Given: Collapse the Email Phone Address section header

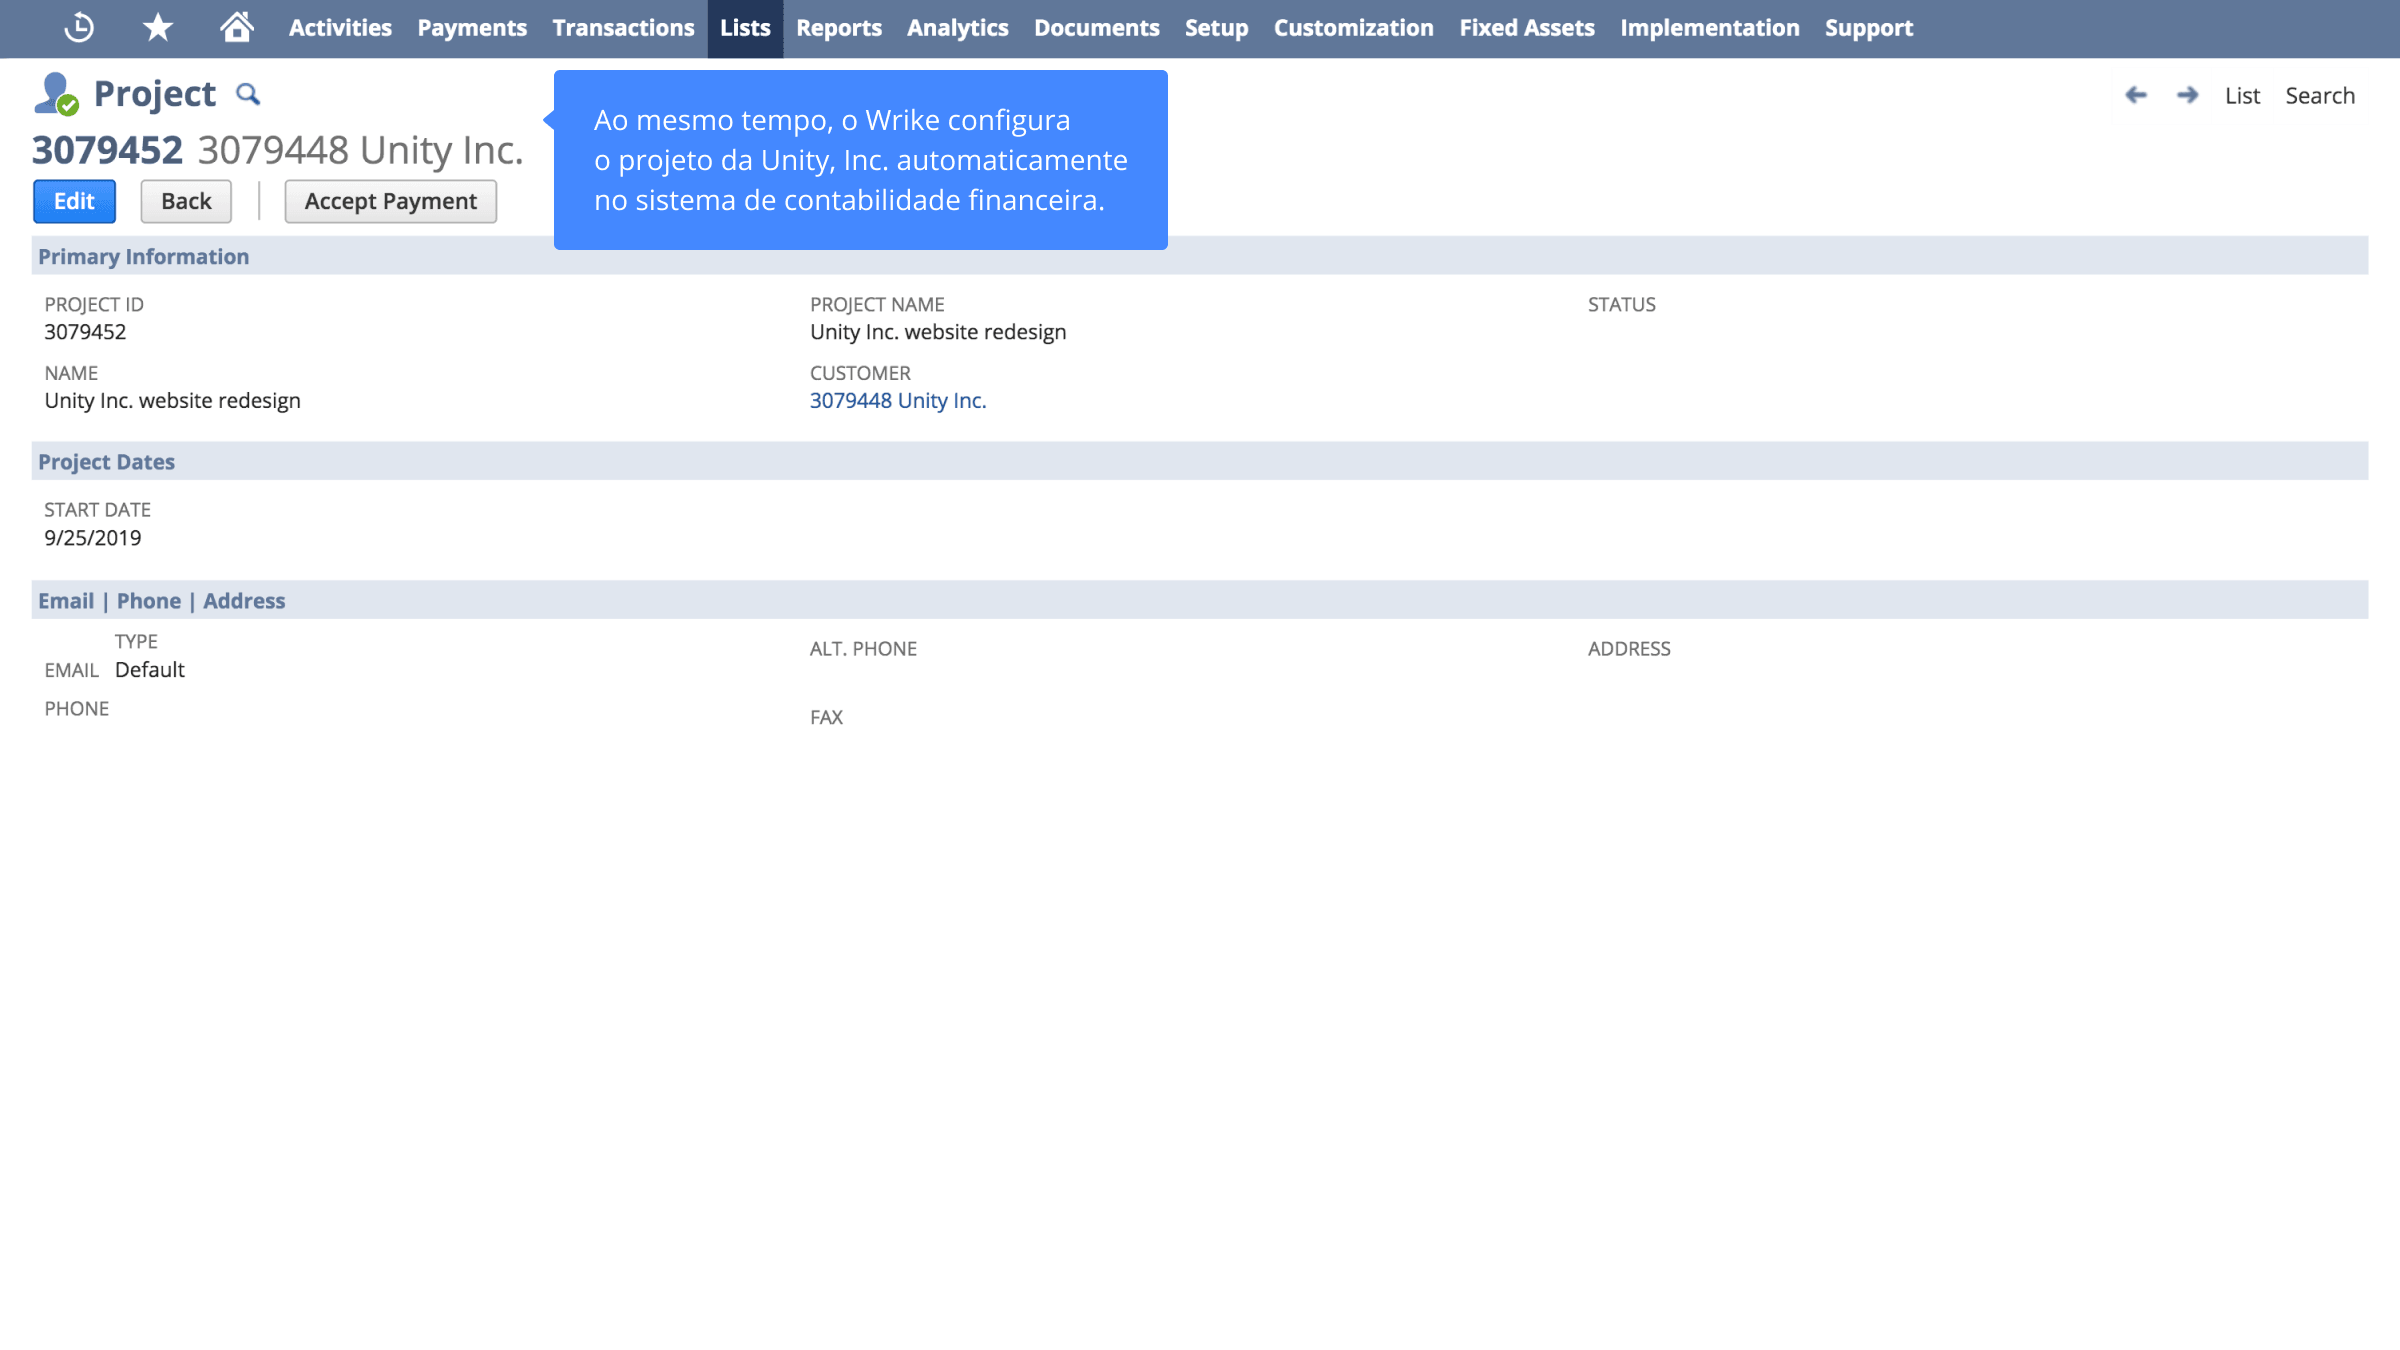Looking at the screenshot, I should point(1200,600).
